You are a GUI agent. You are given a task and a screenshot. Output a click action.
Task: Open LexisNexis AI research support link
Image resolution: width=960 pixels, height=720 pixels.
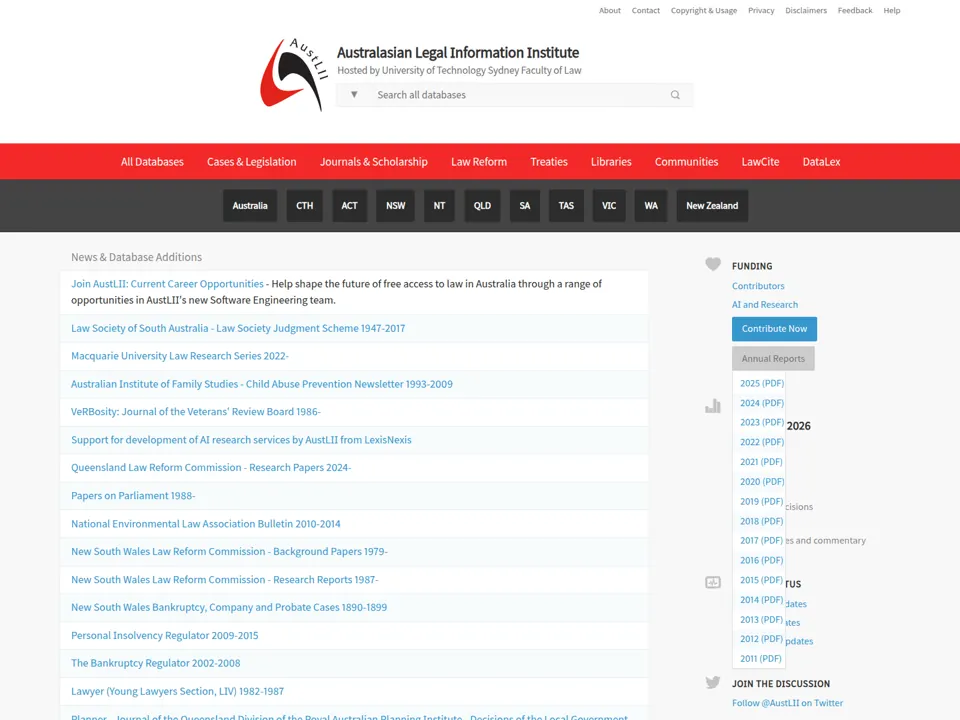241,440
